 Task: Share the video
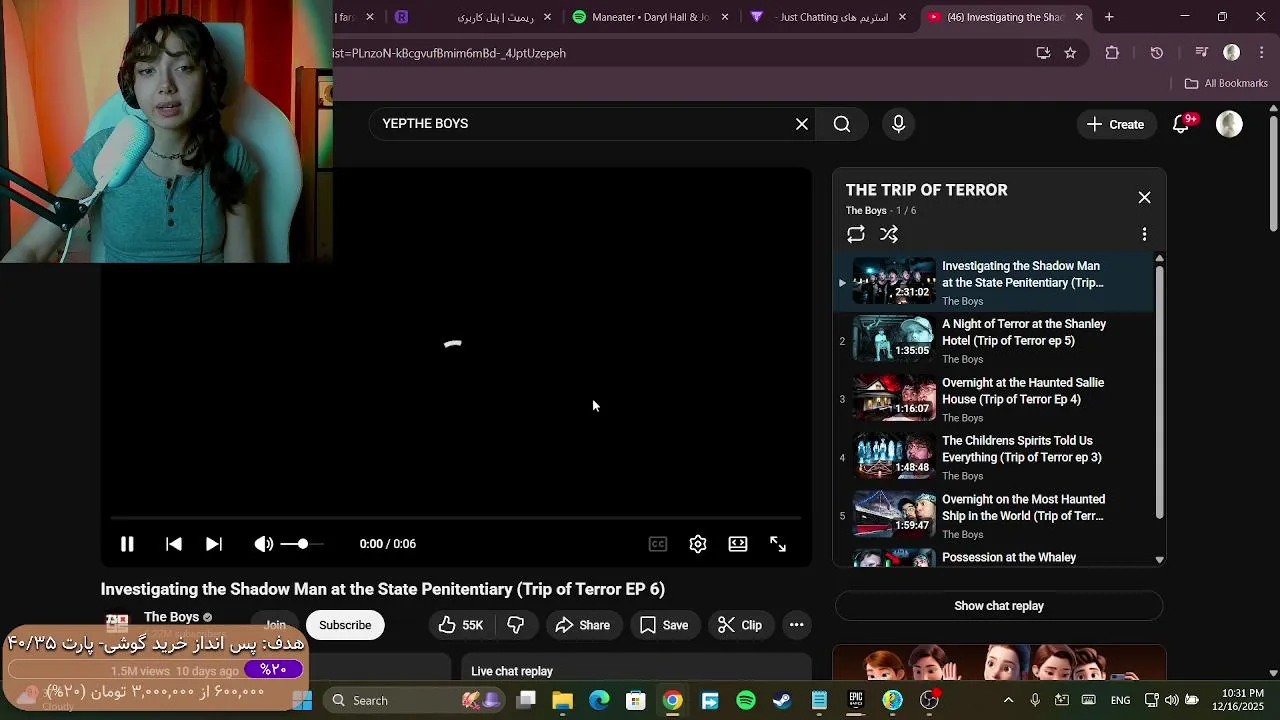(583, 625)
